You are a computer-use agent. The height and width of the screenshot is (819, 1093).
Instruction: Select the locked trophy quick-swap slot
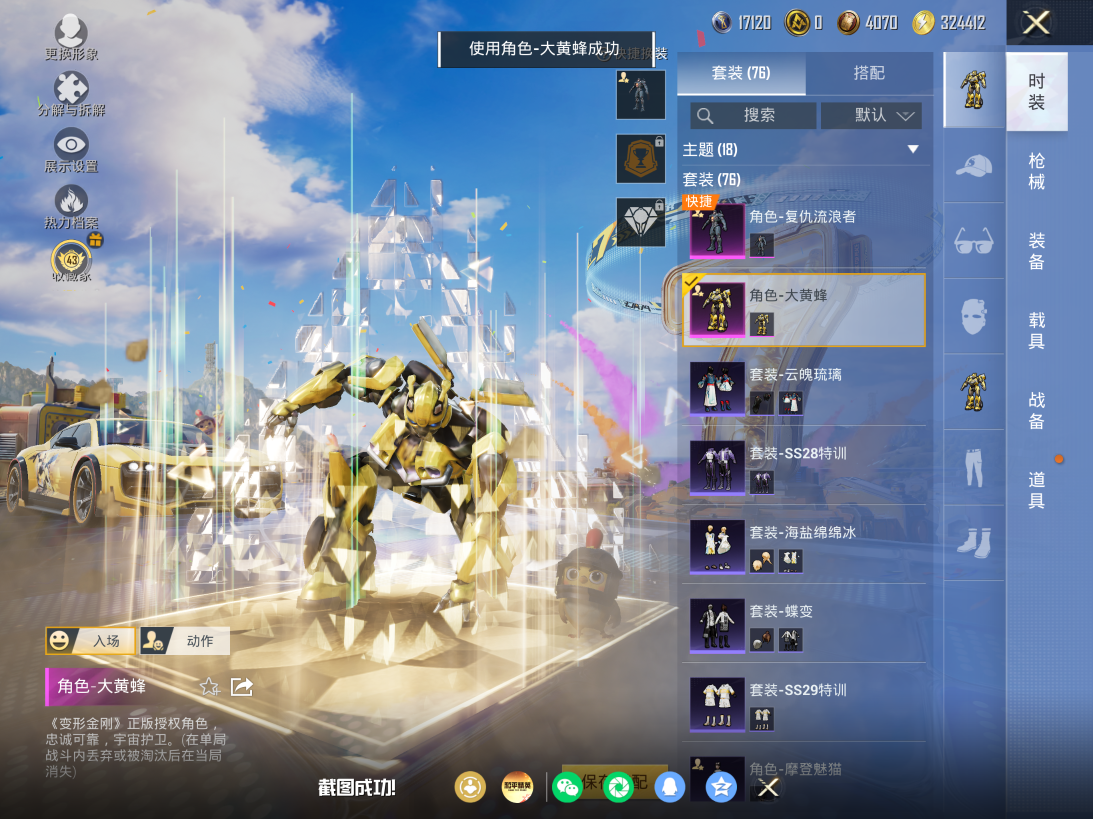click(641, 159)
